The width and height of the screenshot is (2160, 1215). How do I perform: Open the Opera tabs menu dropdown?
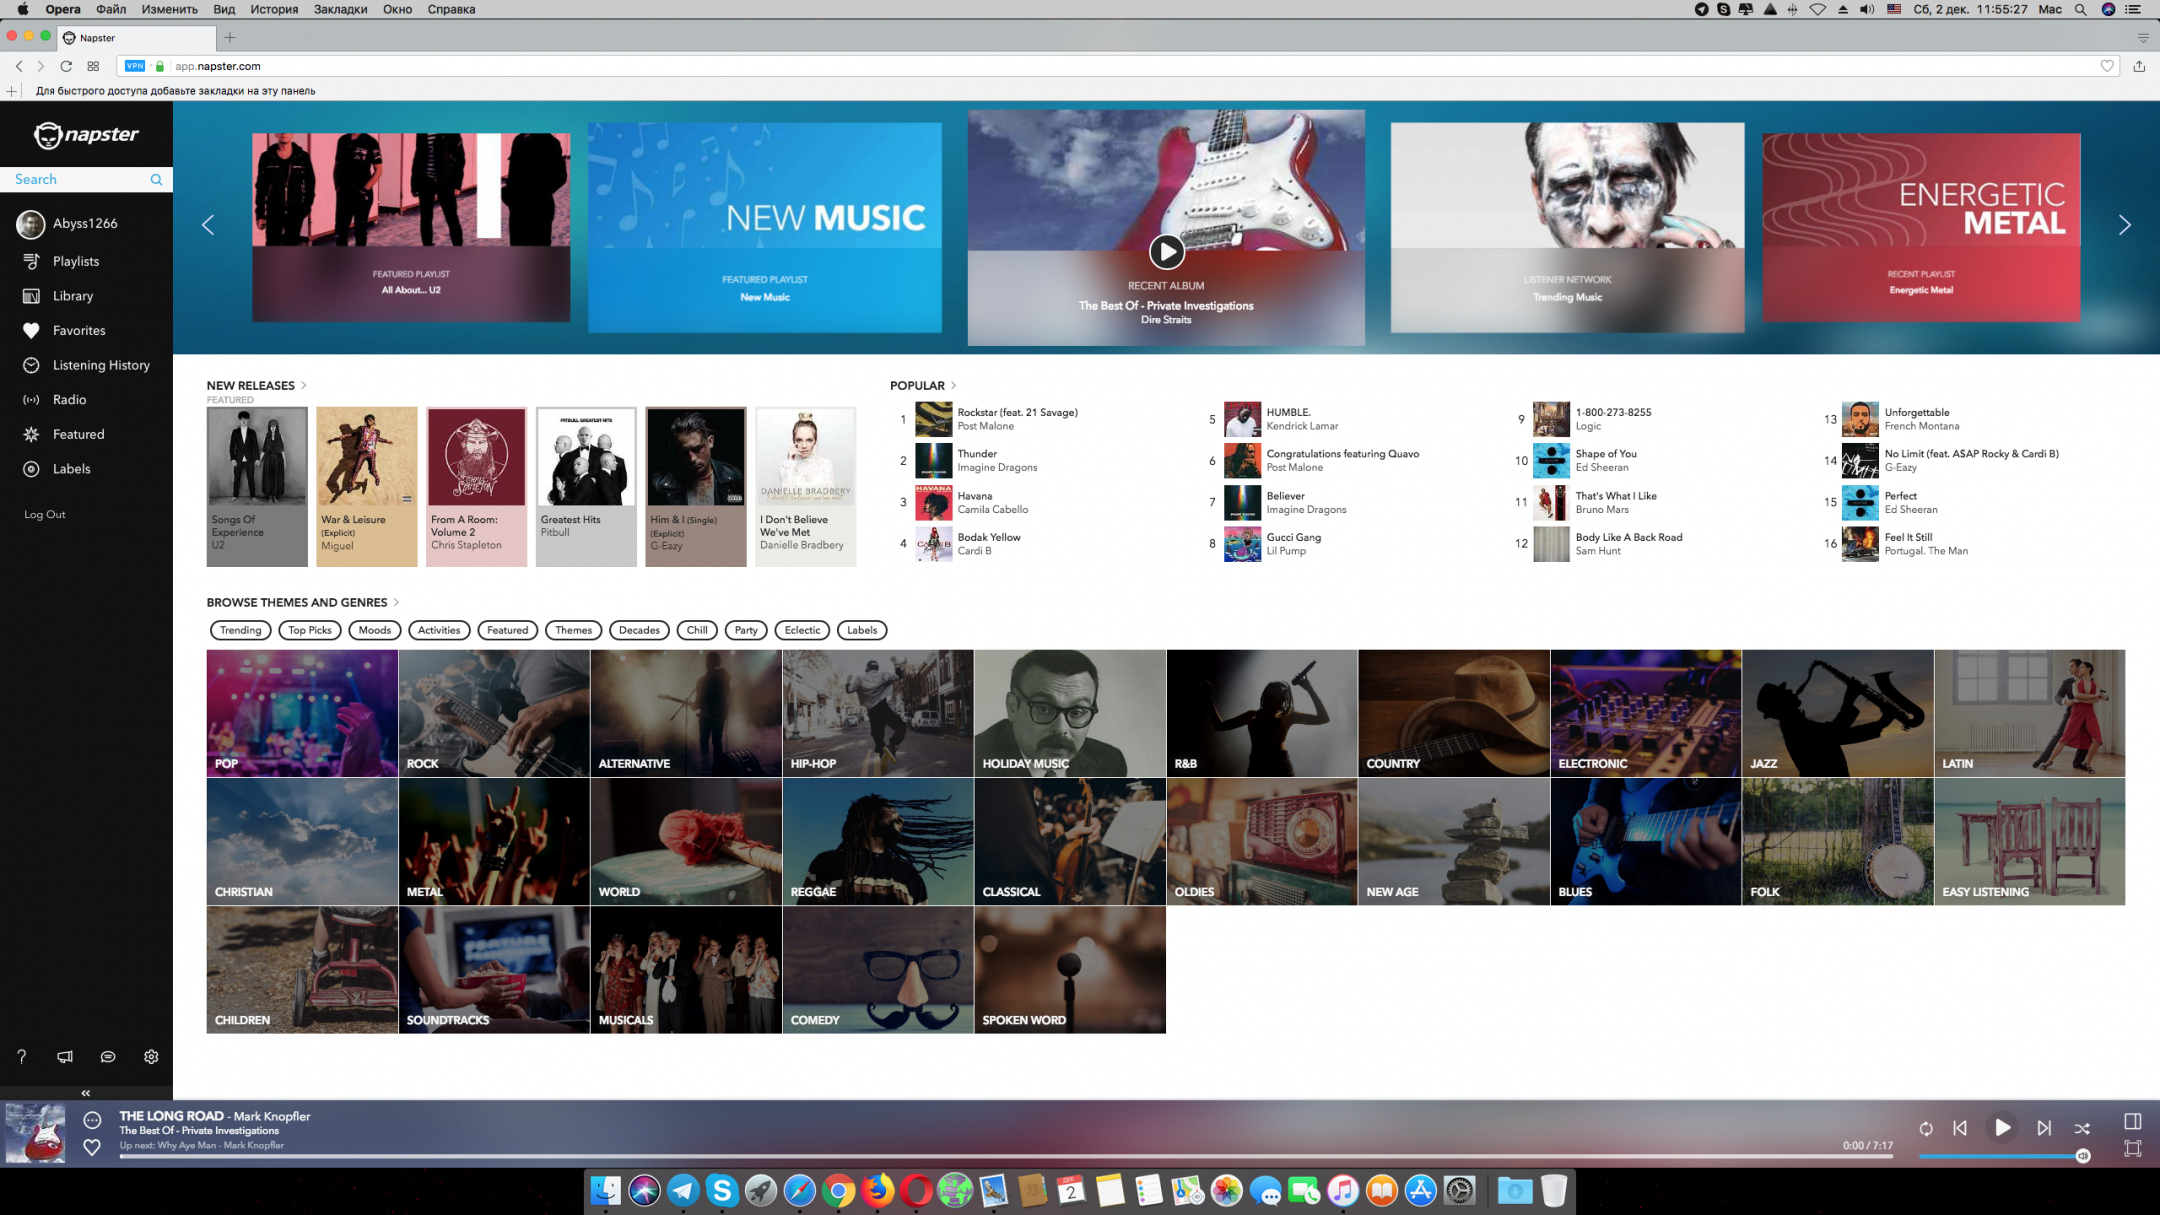[x=2143, y=38]
